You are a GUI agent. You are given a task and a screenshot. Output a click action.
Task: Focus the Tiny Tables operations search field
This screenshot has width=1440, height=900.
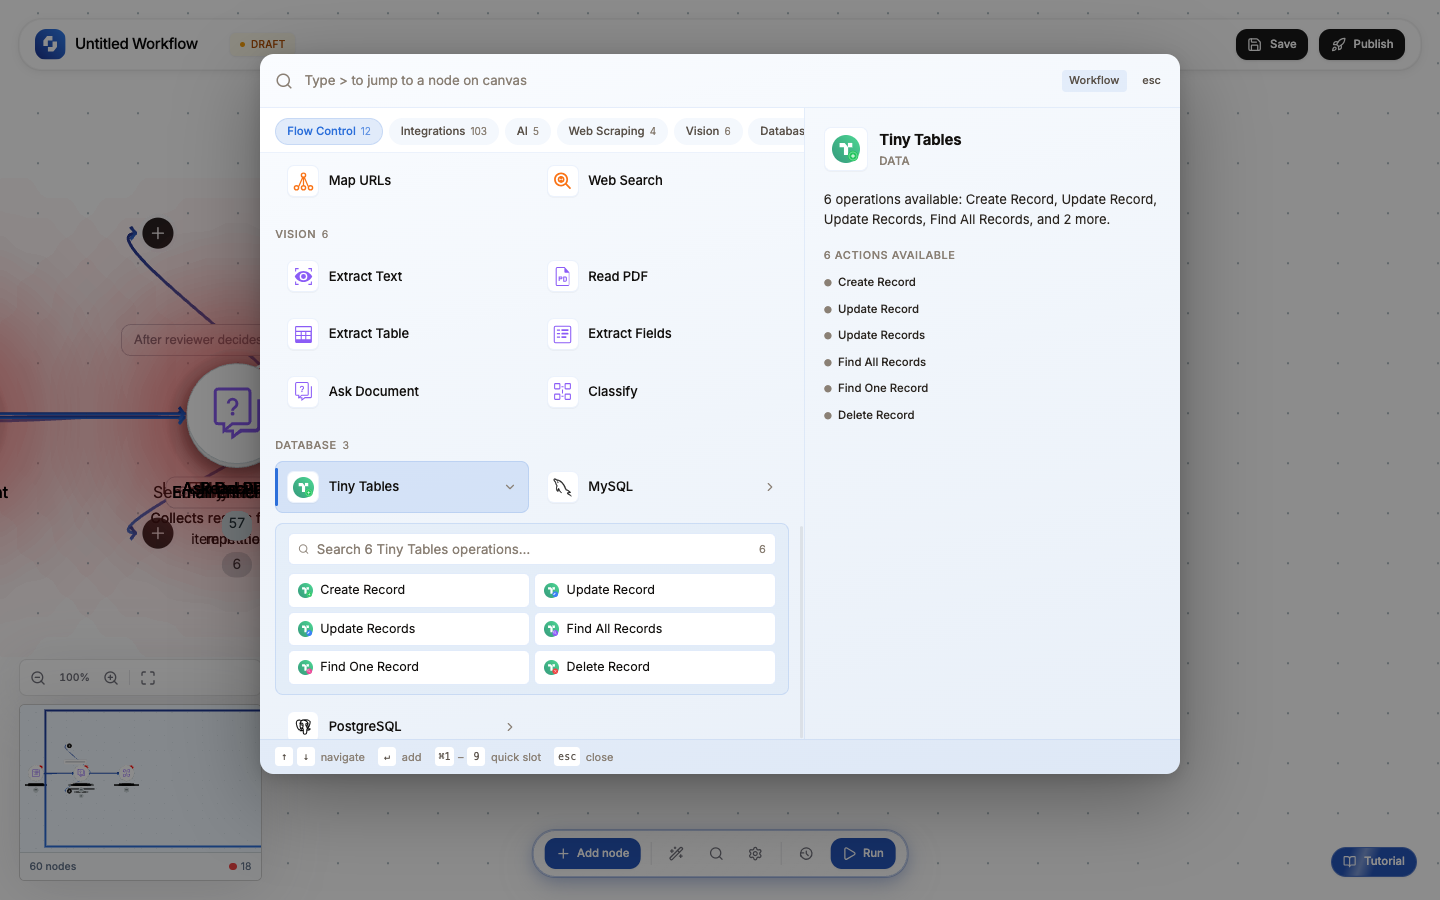tap(532, 549)
